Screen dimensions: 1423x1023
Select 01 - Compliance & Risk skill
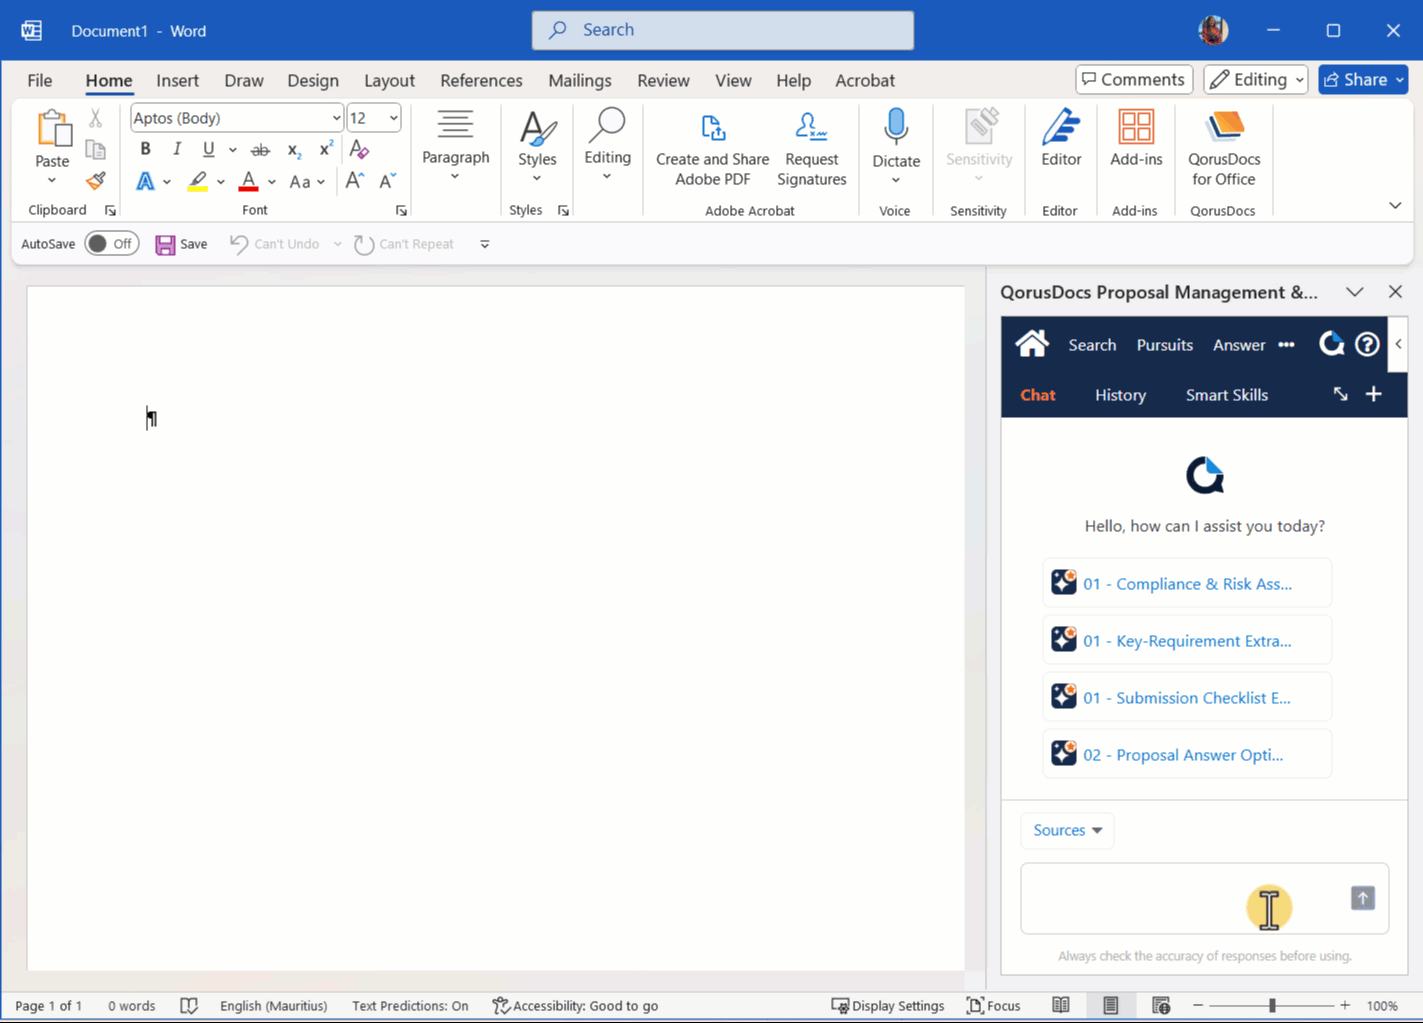(x=1187, y=583)
